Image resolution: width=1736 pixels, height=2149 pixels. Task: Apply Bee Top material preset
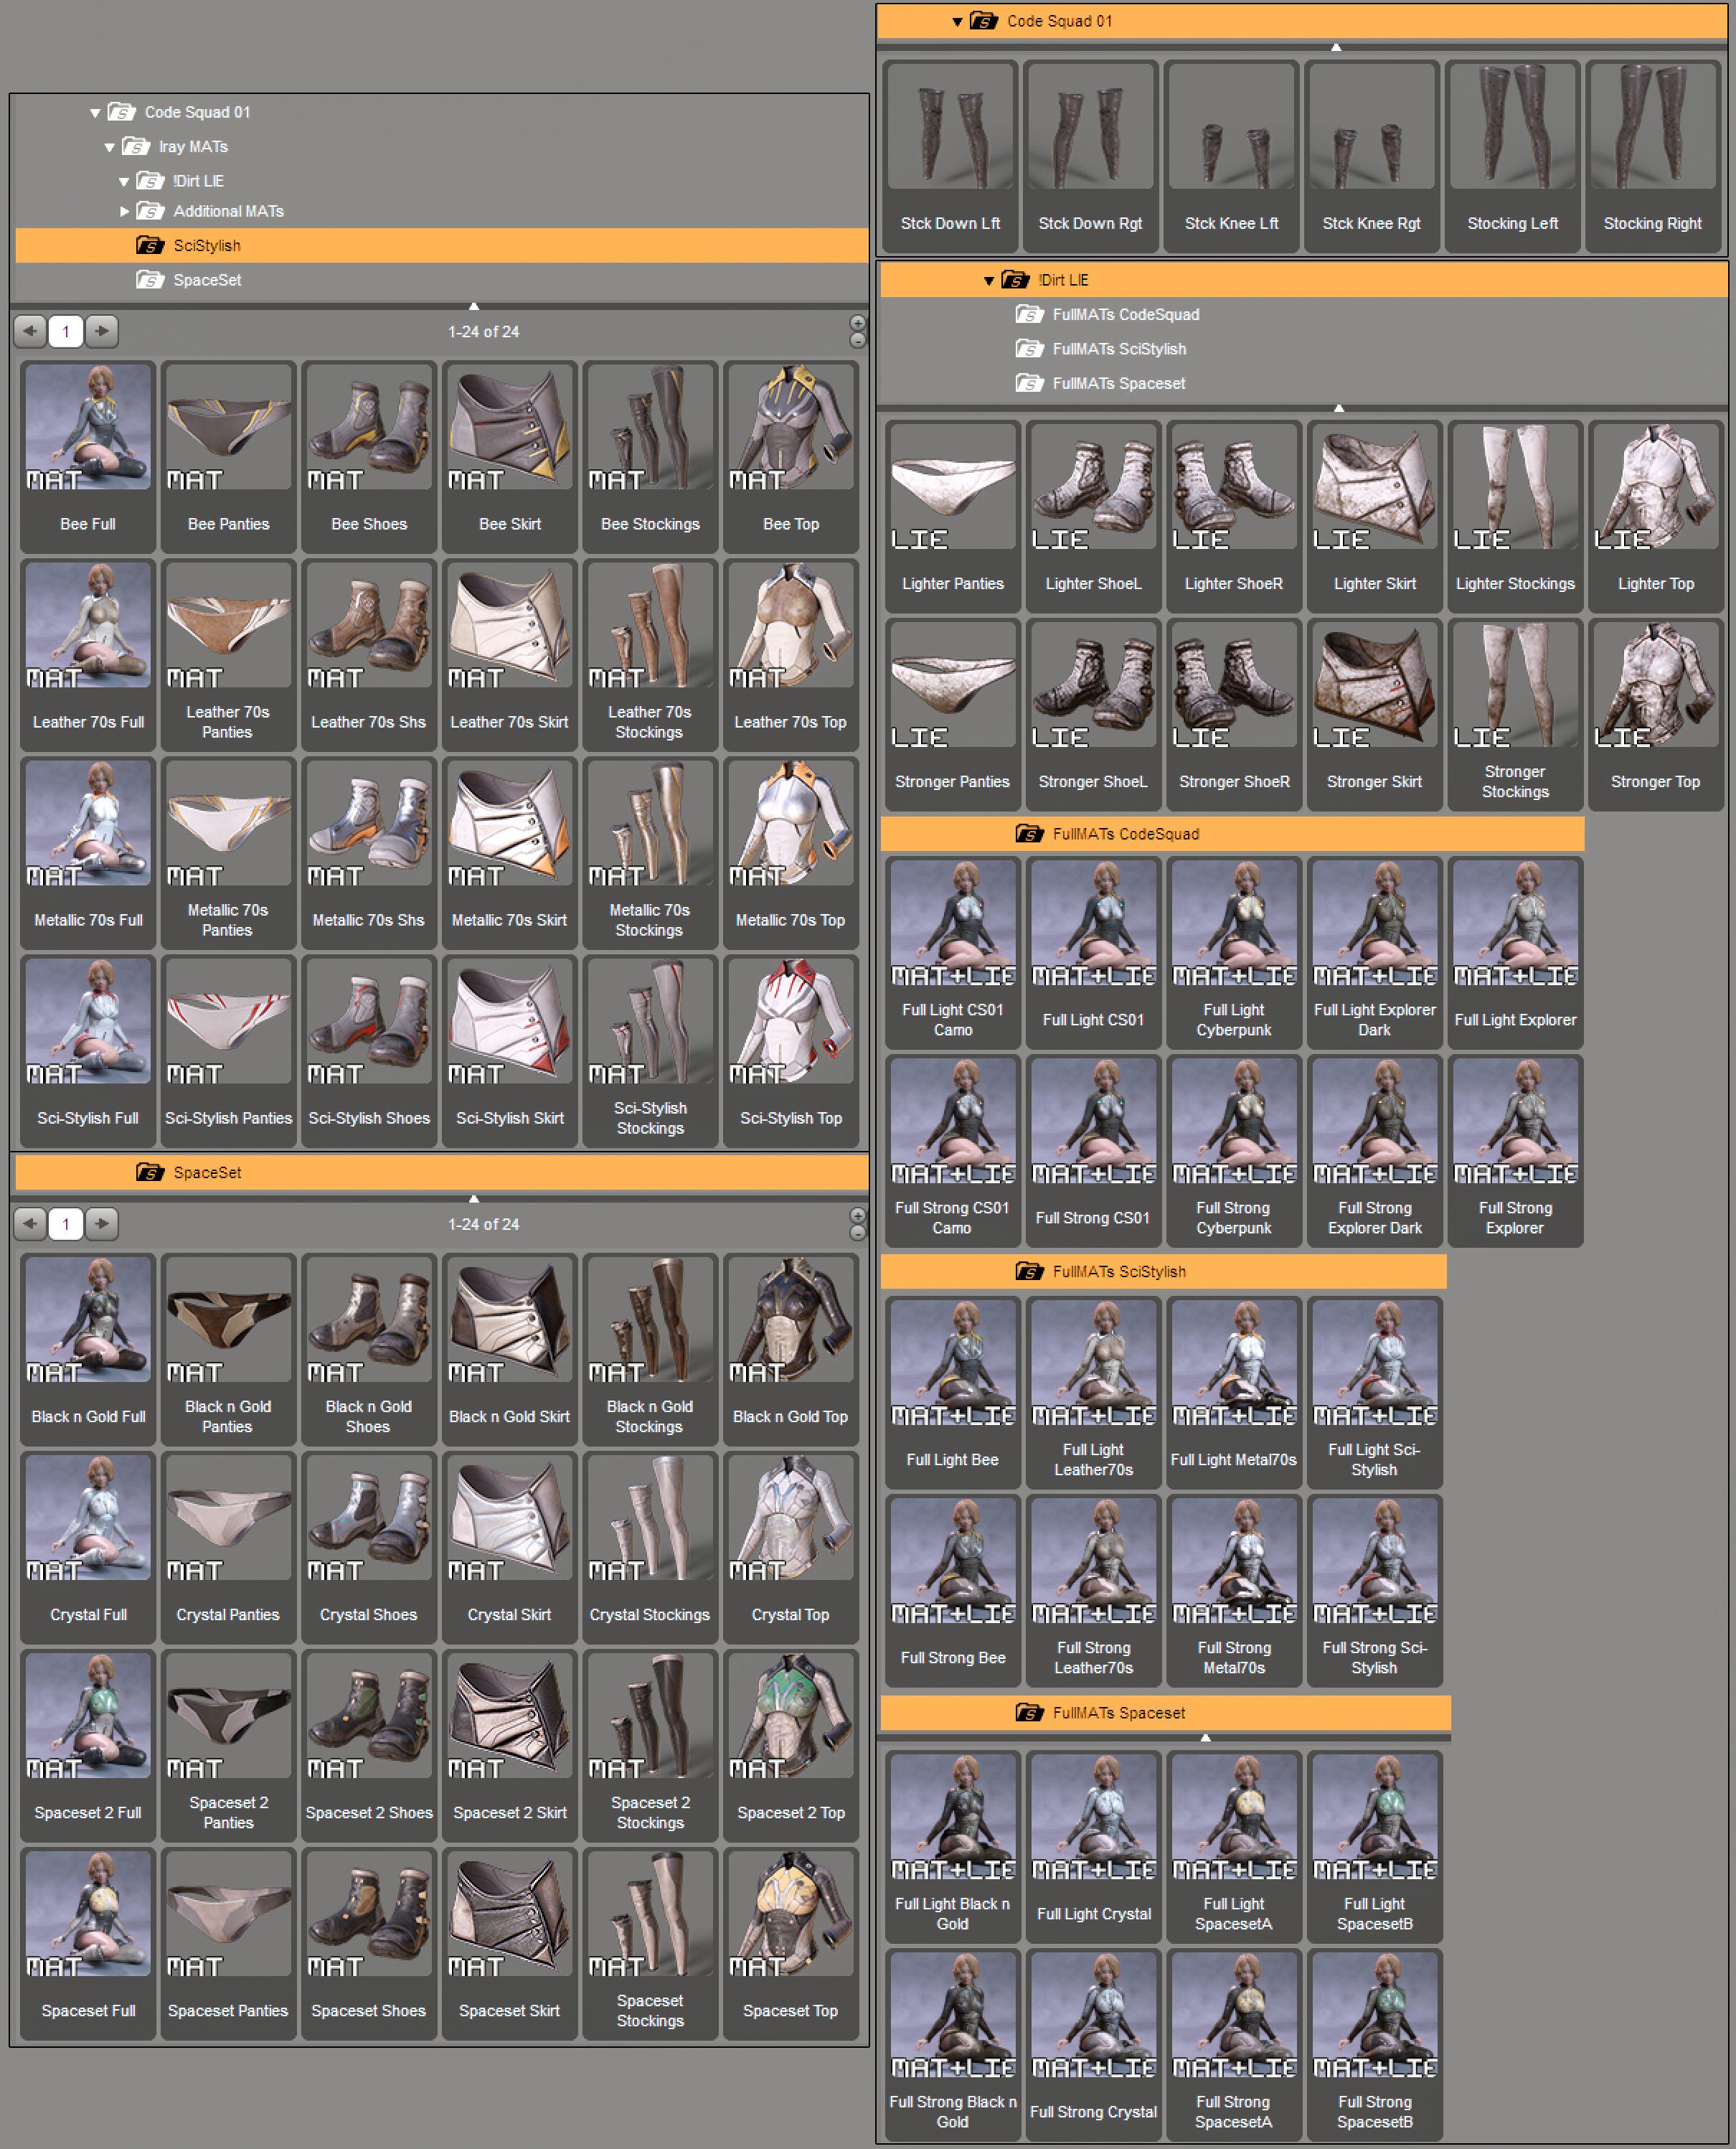tap(791, 456)
